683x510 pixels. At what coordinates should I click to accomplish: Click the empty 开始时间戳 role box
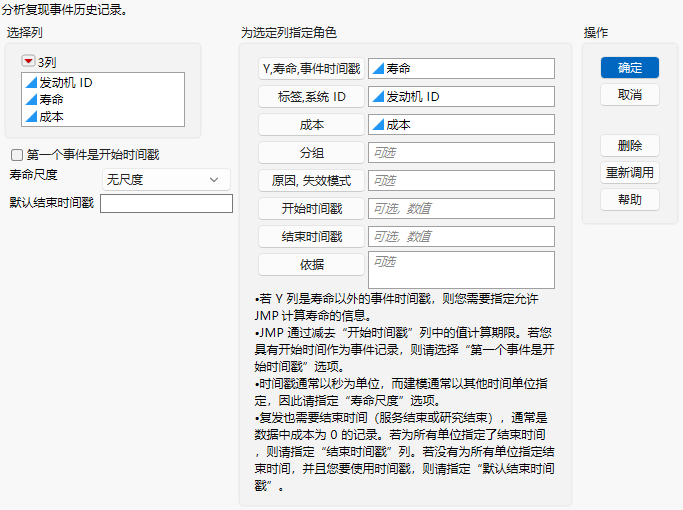461,208
